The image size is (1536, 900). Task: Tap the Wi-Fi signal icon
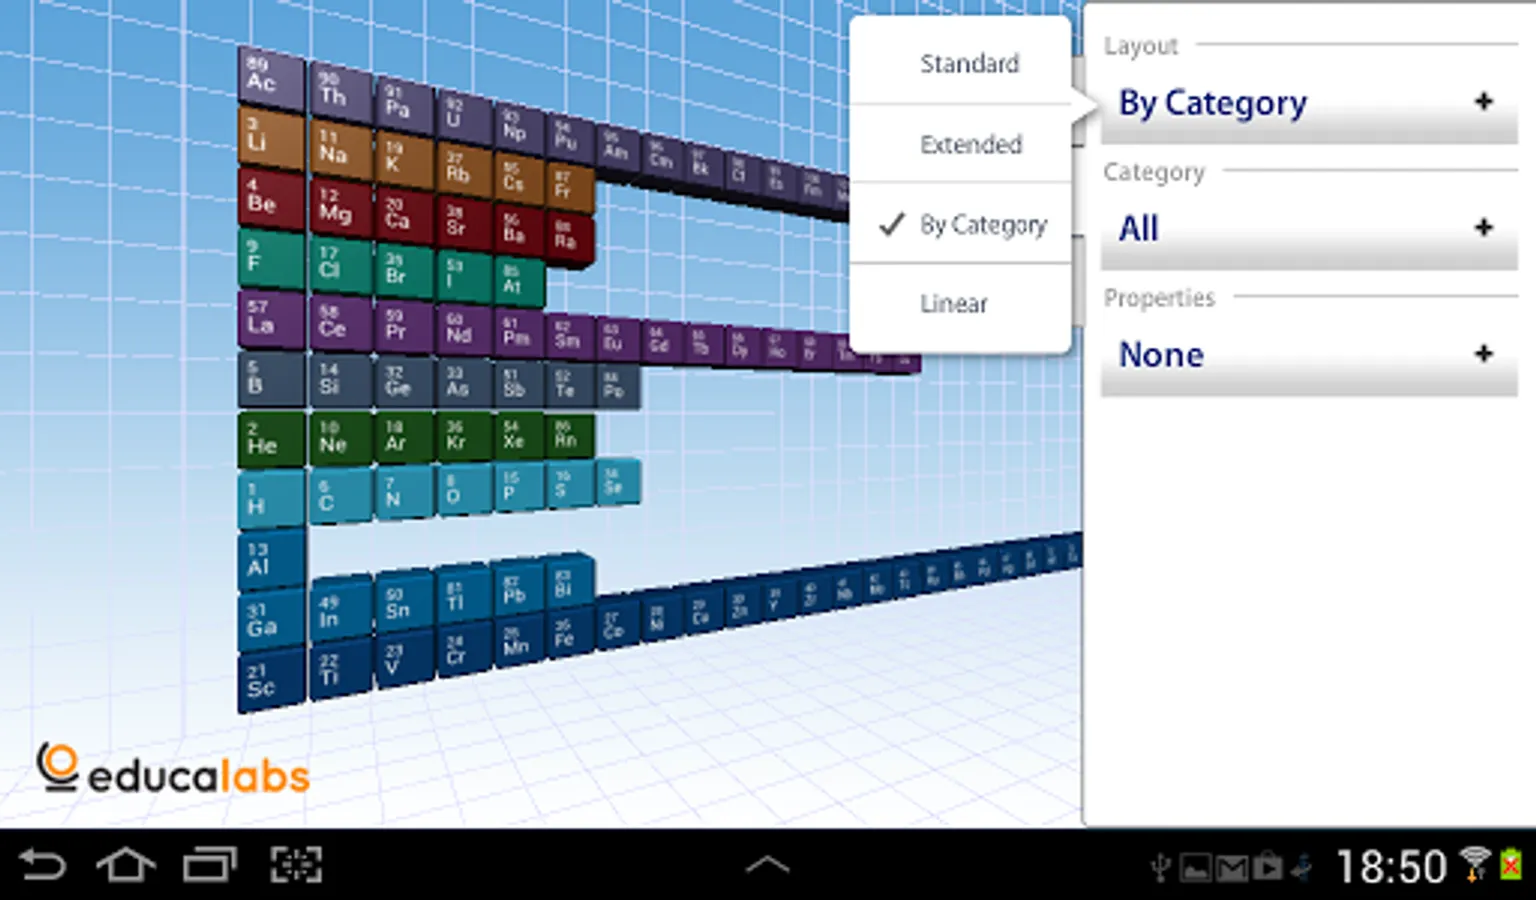coord(1474,865)
